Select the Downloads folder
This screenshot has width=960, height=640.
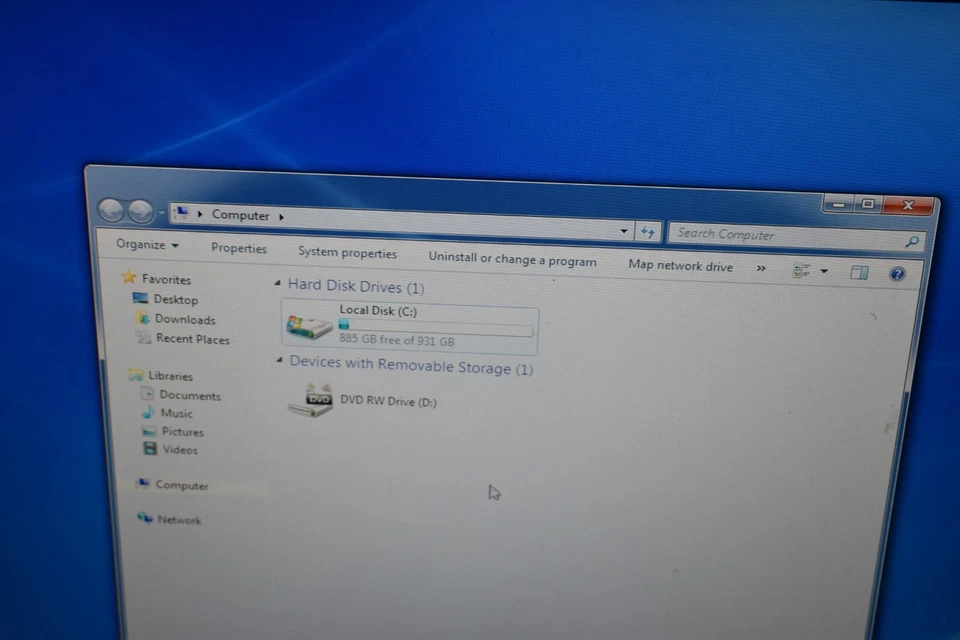click(184, 319)
